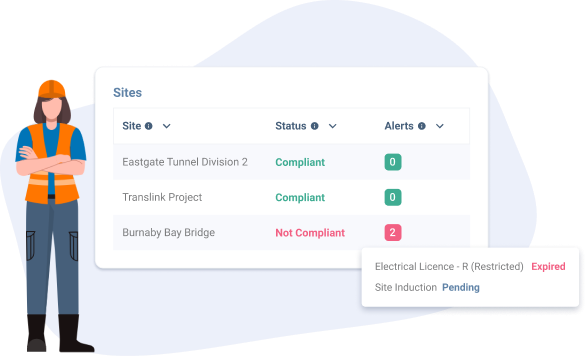This screenshot has width=587, height=364.
Task: Select the Electrical Licence - R (Restricted) alert
Action: pos(449,267)
